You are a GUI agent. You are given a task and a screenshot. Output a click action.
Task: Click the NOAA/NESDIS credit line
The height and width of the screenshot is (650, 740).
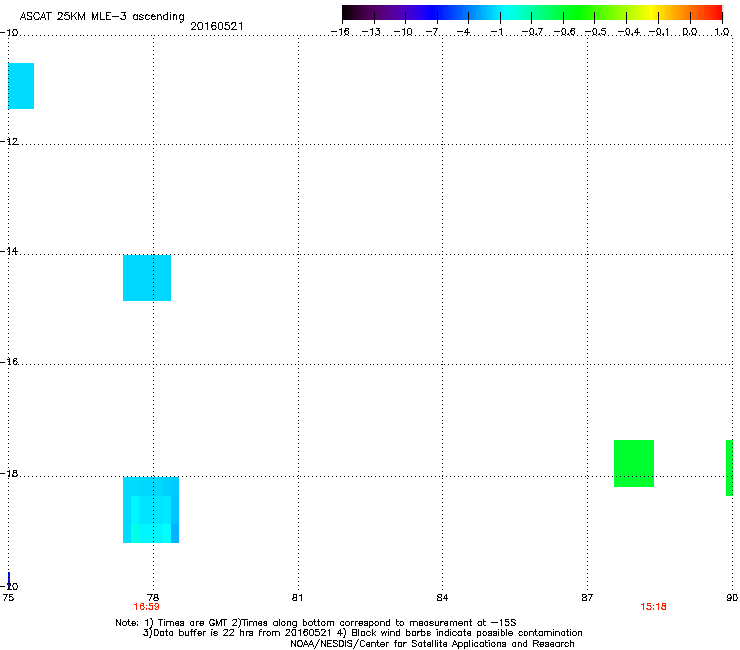432,644
